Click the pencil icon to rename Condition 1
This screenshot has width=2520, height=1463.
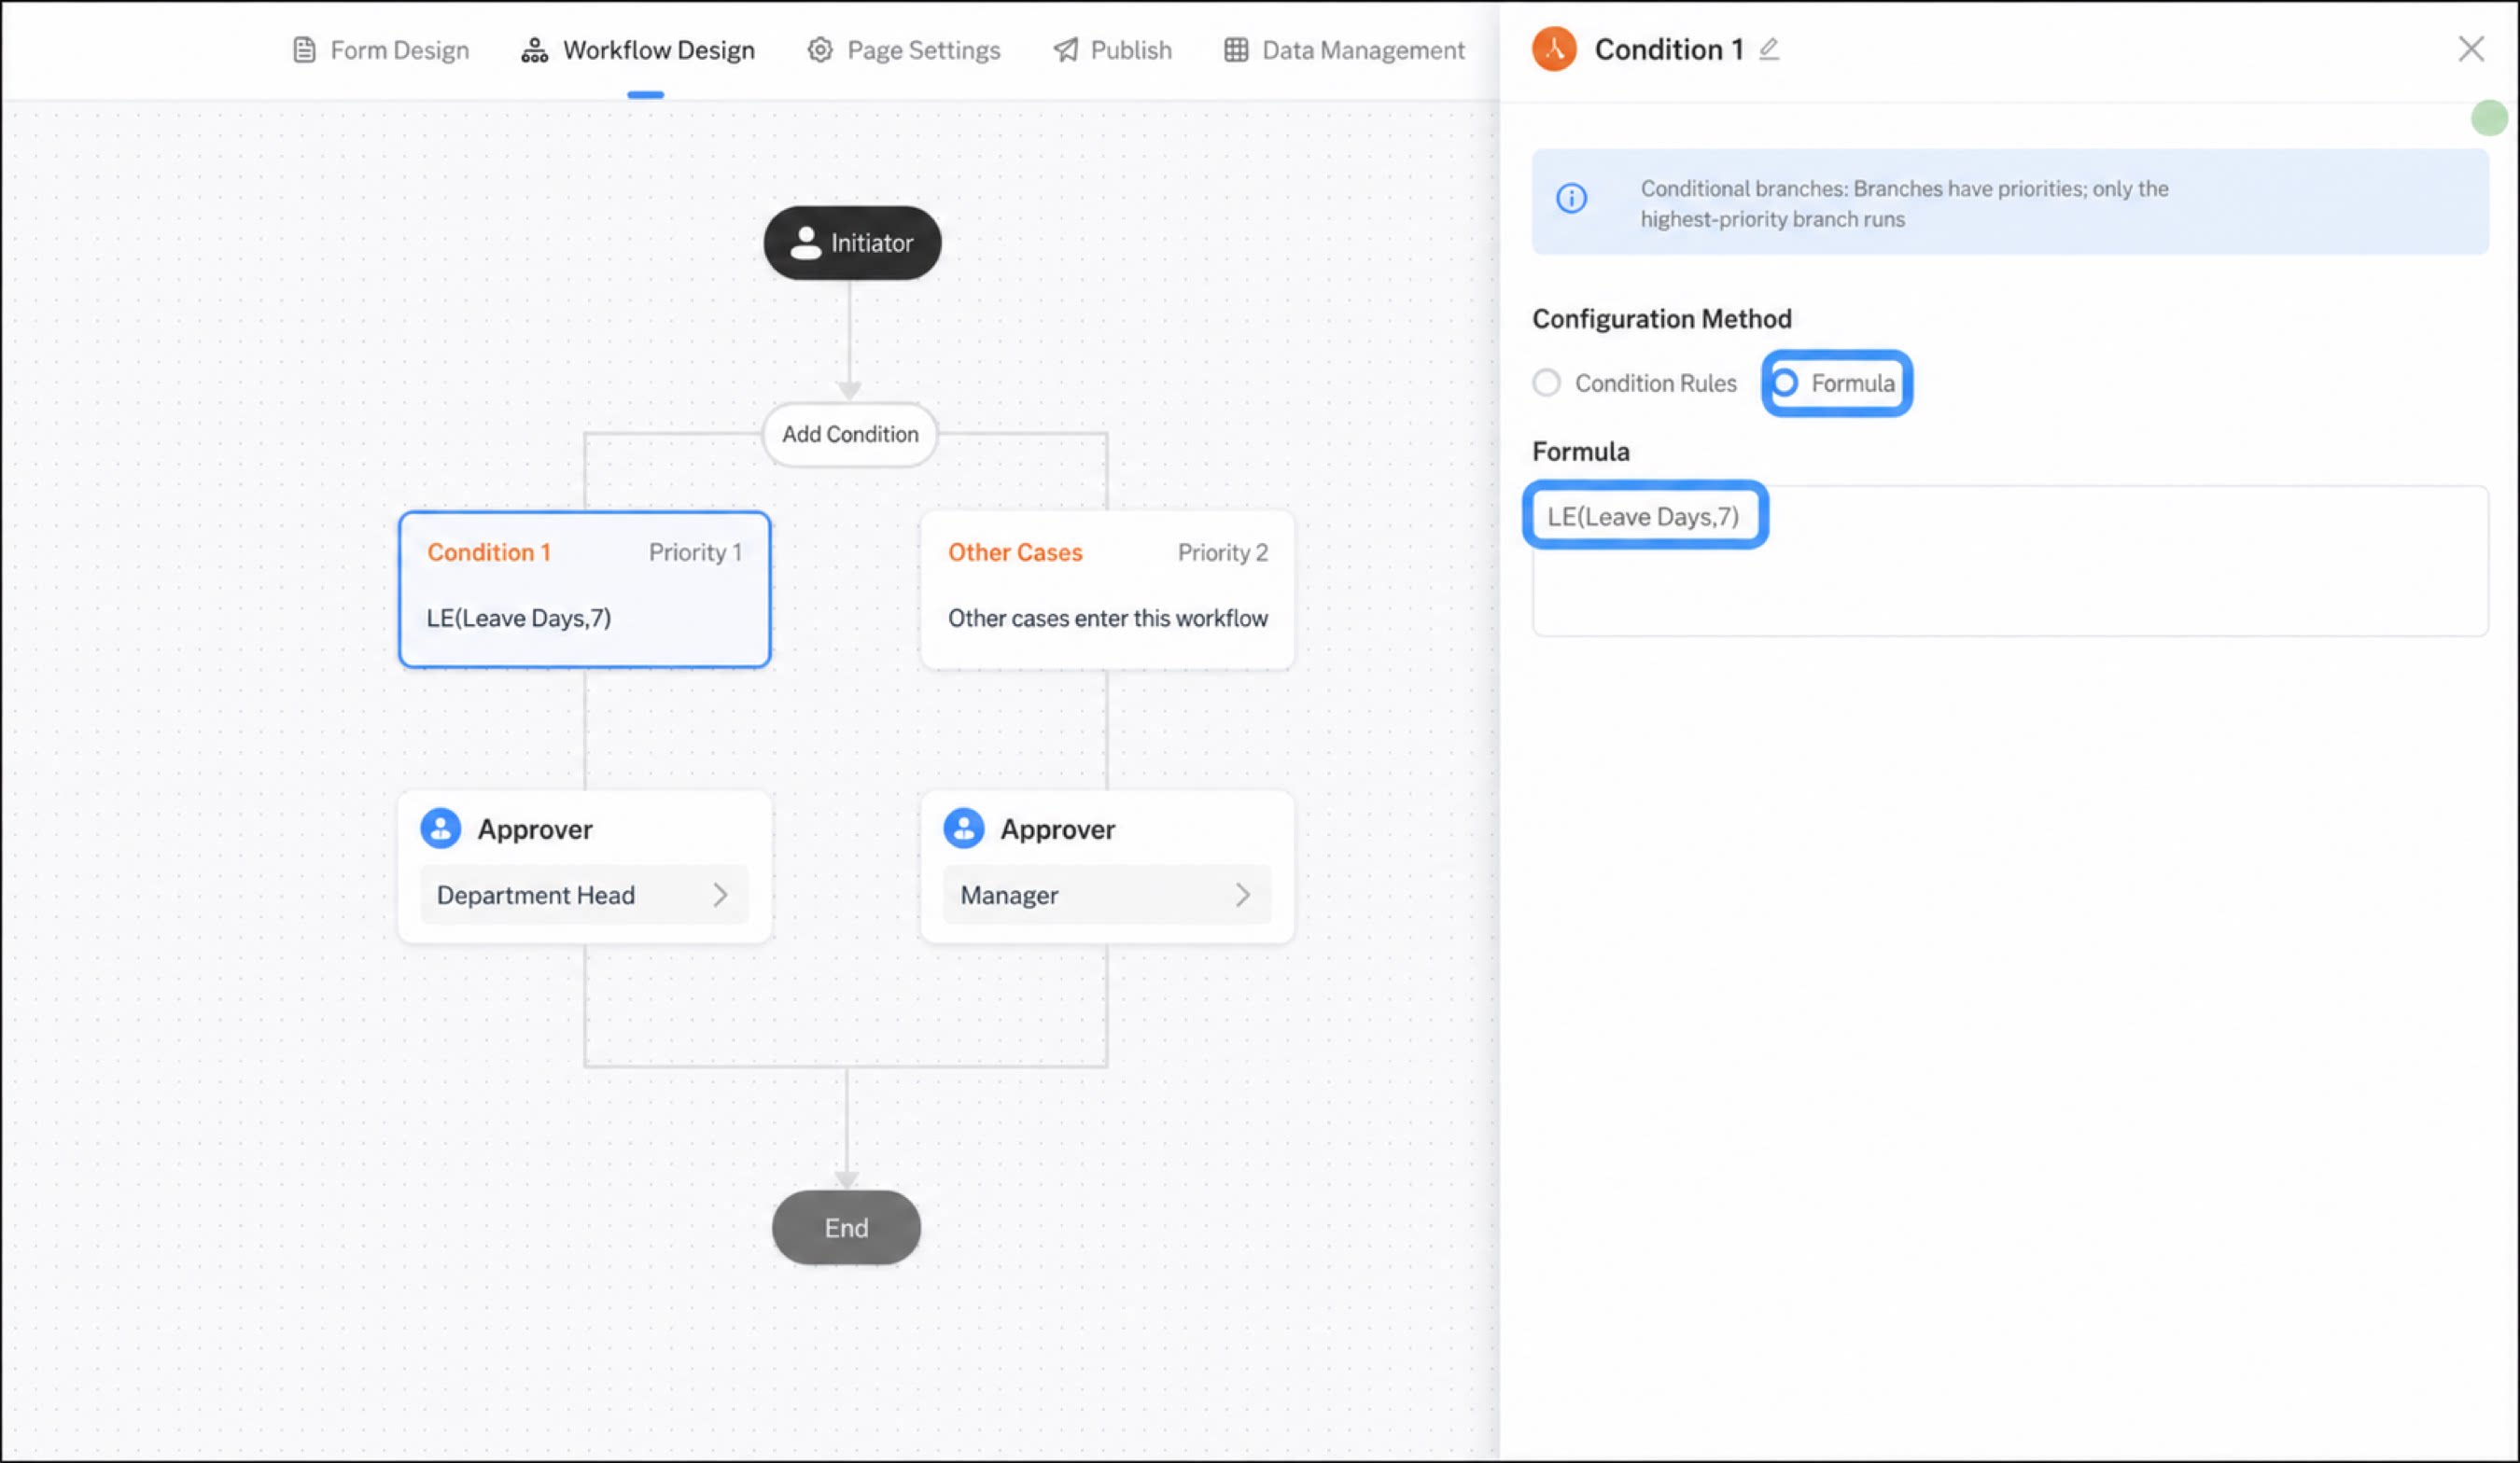tap(1769, 49)
